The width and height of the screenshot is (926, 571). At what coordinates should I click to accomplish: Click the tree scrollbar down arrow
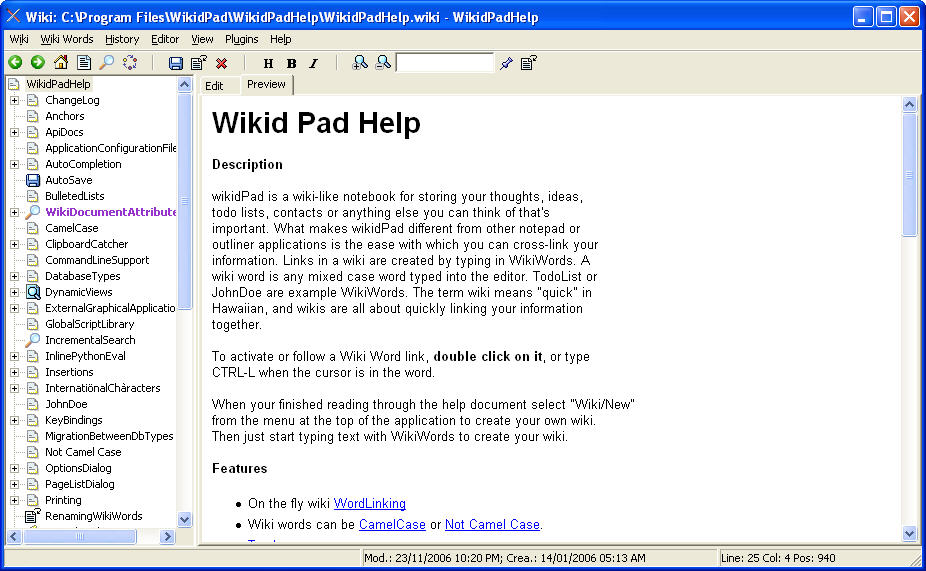point(185,520)
